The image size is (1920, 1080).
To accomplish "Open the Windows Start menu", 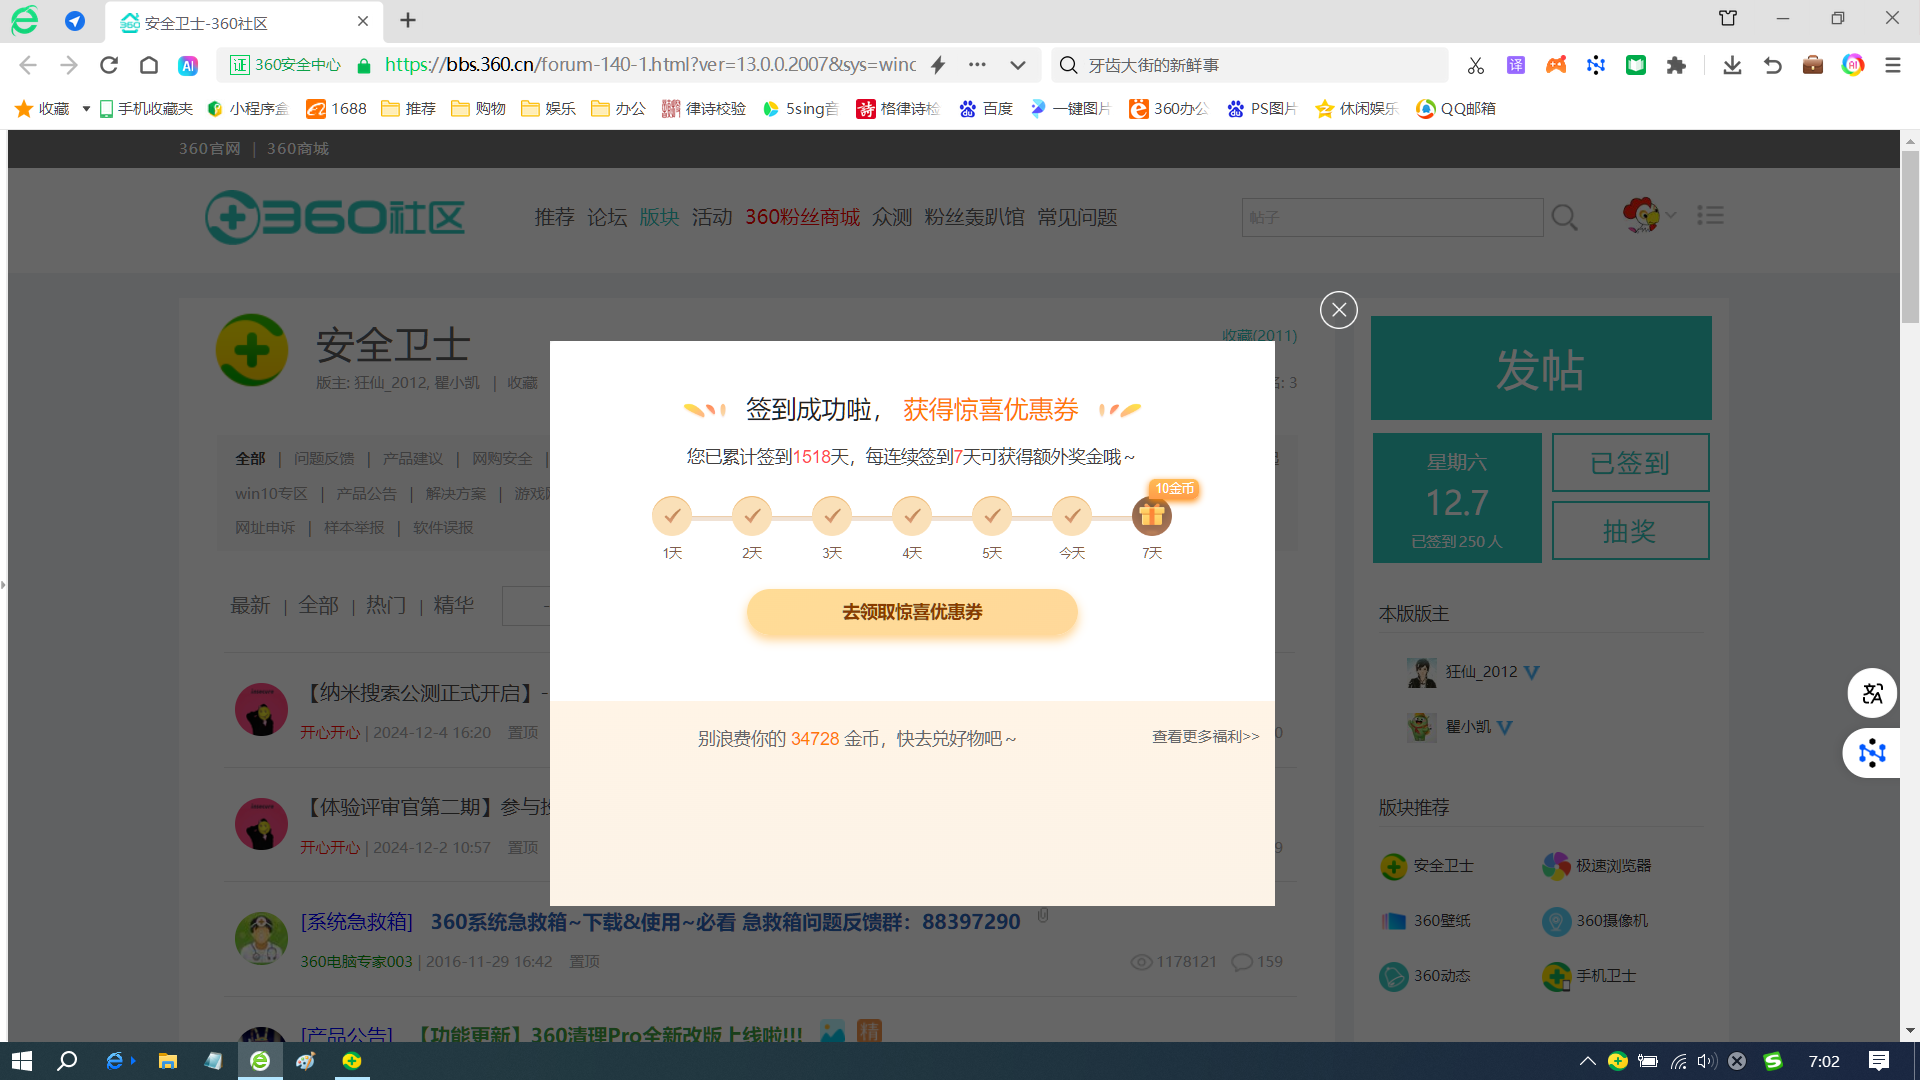I will click(22, 1061).
